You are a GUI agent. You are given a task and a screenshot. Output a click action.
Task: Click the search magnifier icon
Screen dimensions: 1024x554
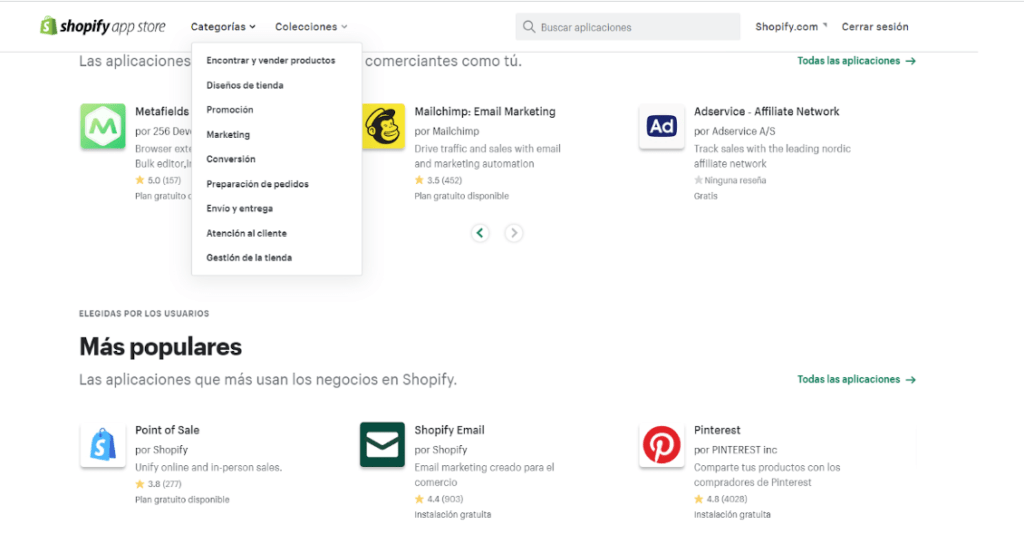[529, 27]
